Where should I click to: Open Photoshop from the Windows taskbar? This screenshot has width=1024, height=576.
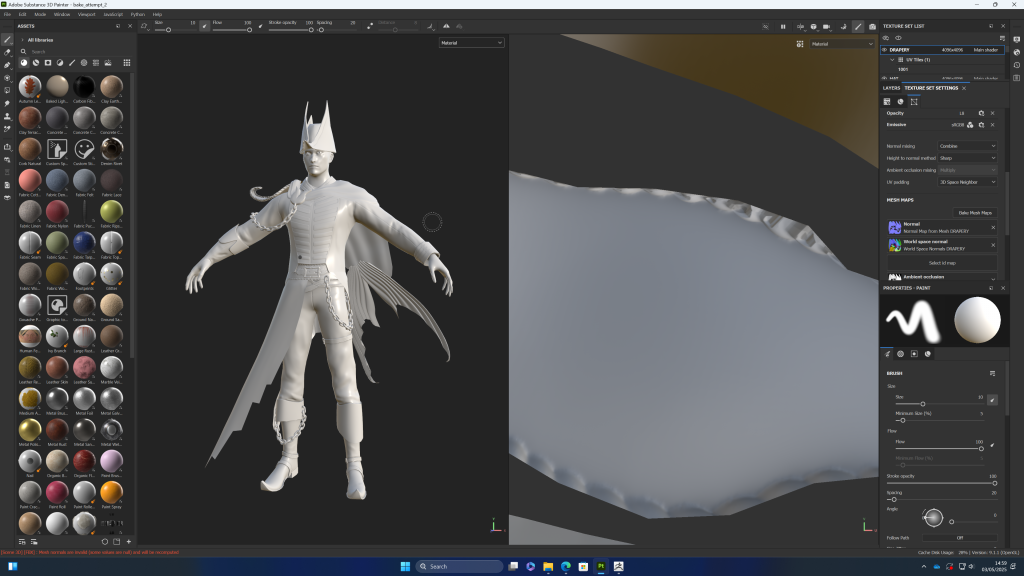601,566
